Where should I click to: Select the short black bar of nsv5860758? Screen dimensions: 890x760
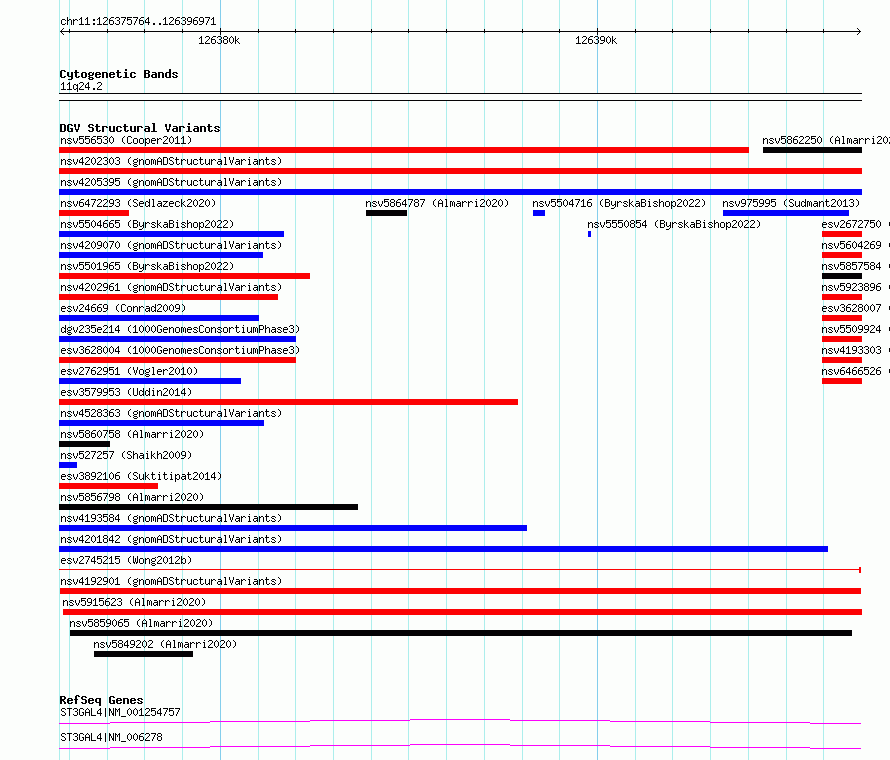[85, 444]
